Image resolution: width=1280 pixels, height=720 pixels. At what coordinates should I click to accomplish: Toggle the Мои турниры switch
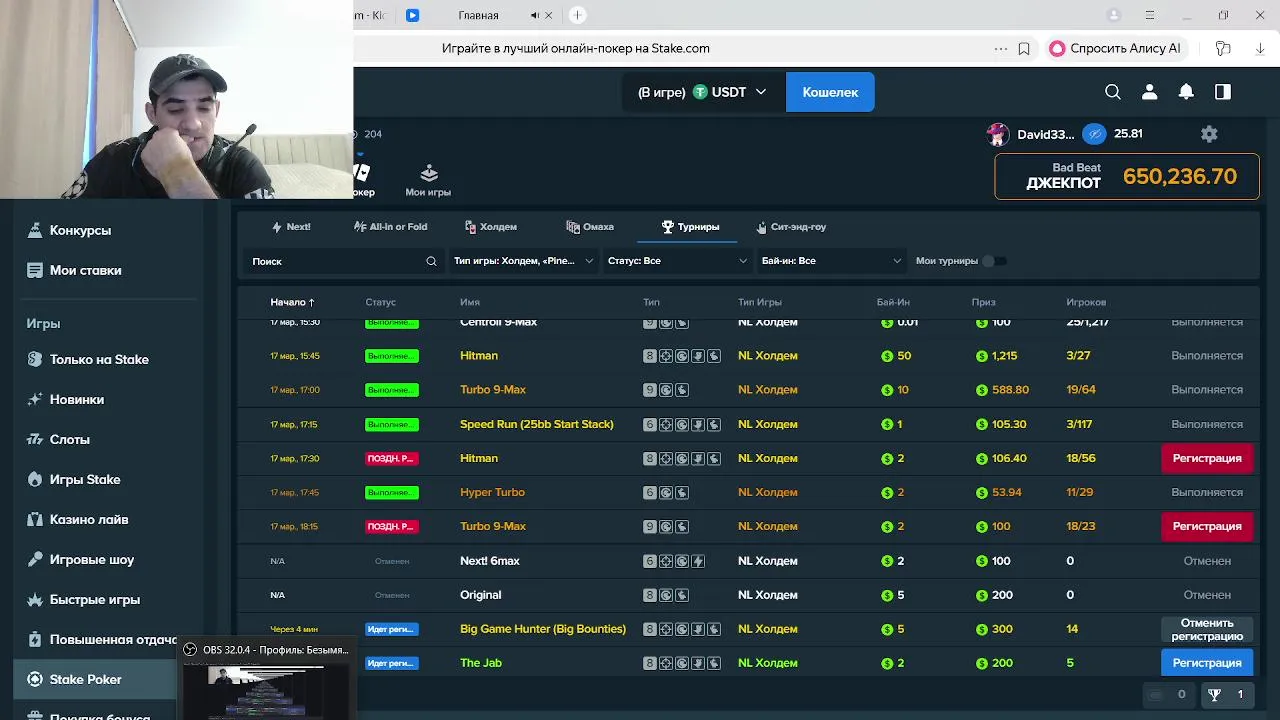tap(993, 261)
